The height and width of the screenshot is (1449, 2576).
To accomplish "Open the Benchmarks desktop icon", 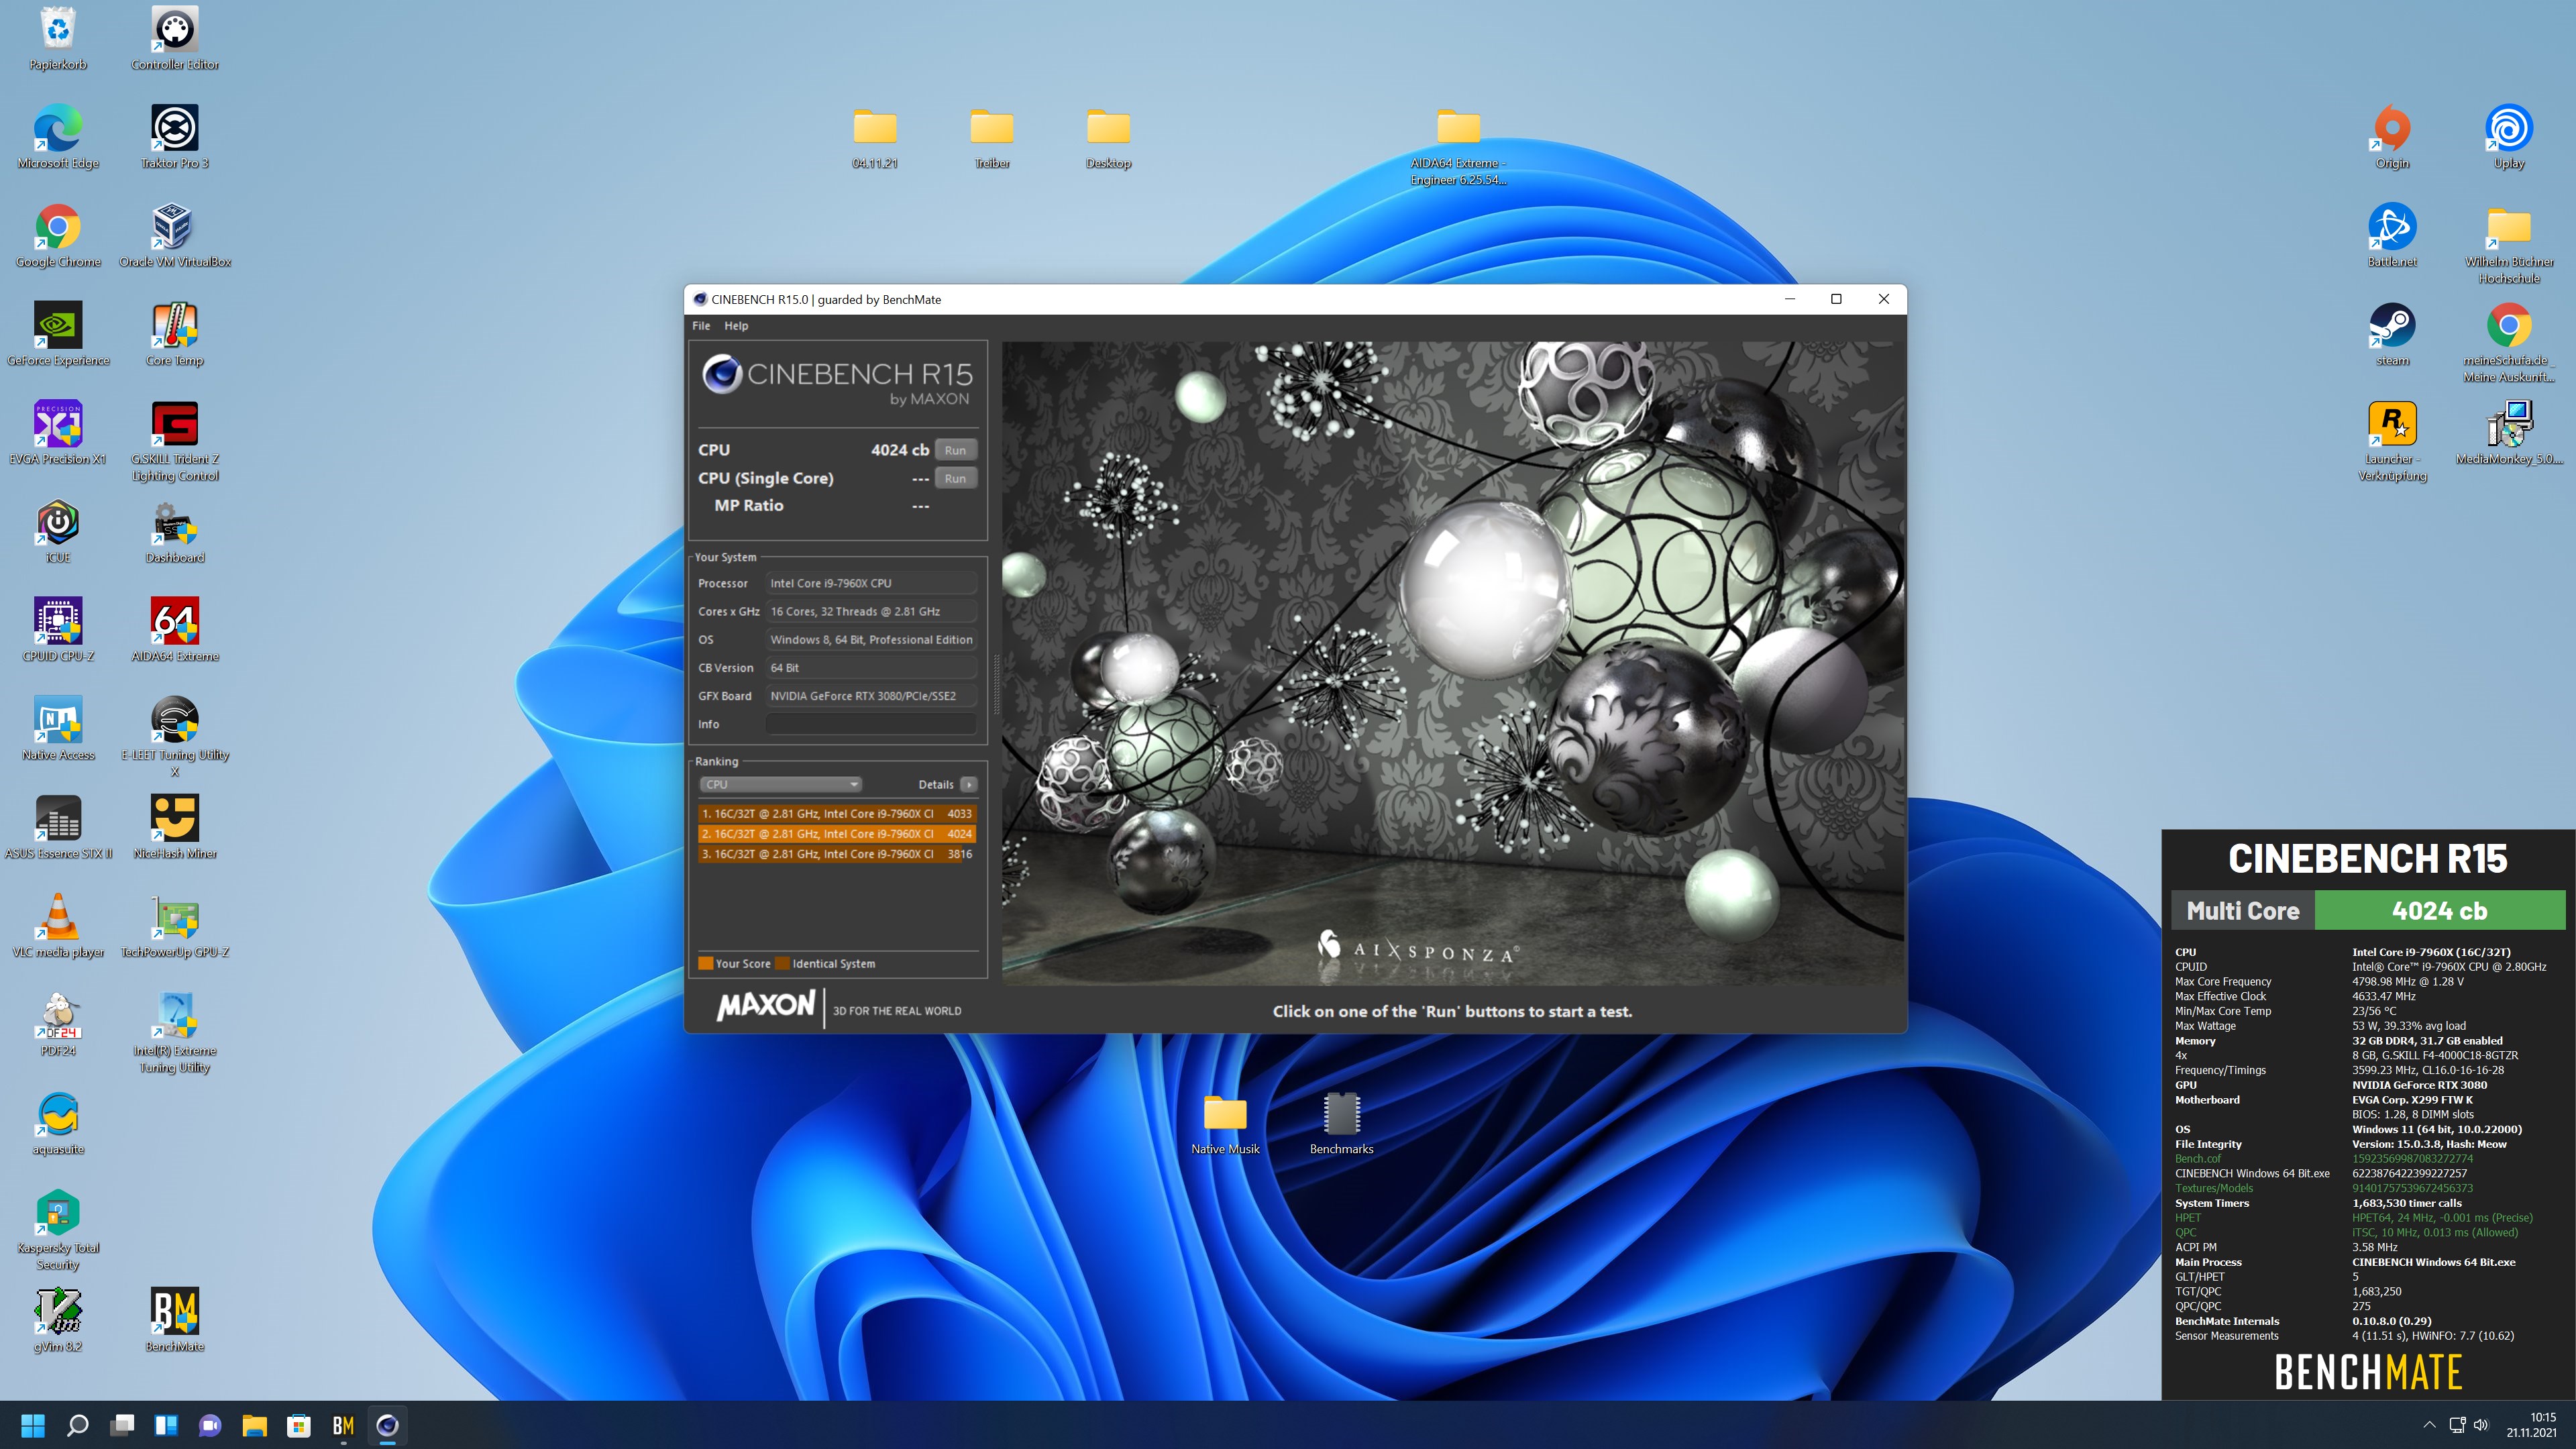I will (x=1341, y=1124).
